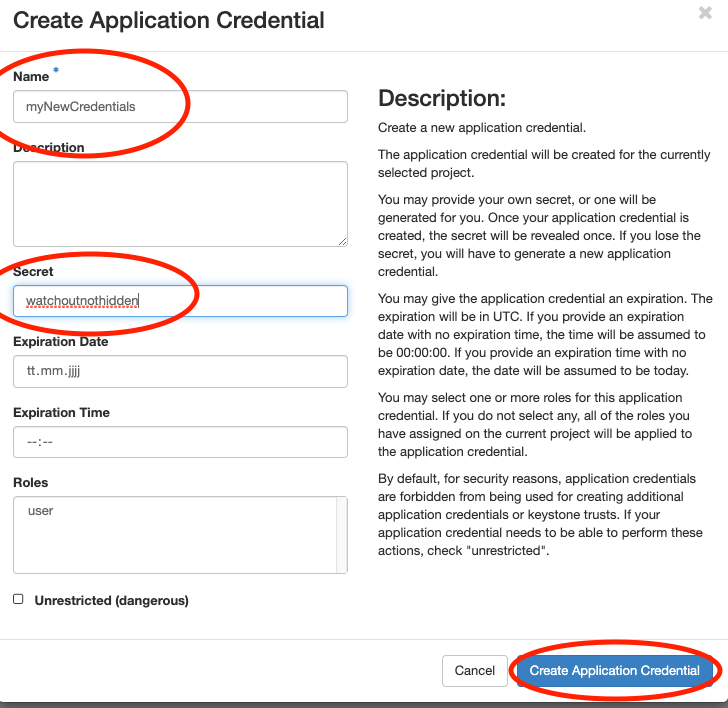Click the Roles list scrollbar
The width and height of the screenshot is (728, 708).
tap(342, 535)
